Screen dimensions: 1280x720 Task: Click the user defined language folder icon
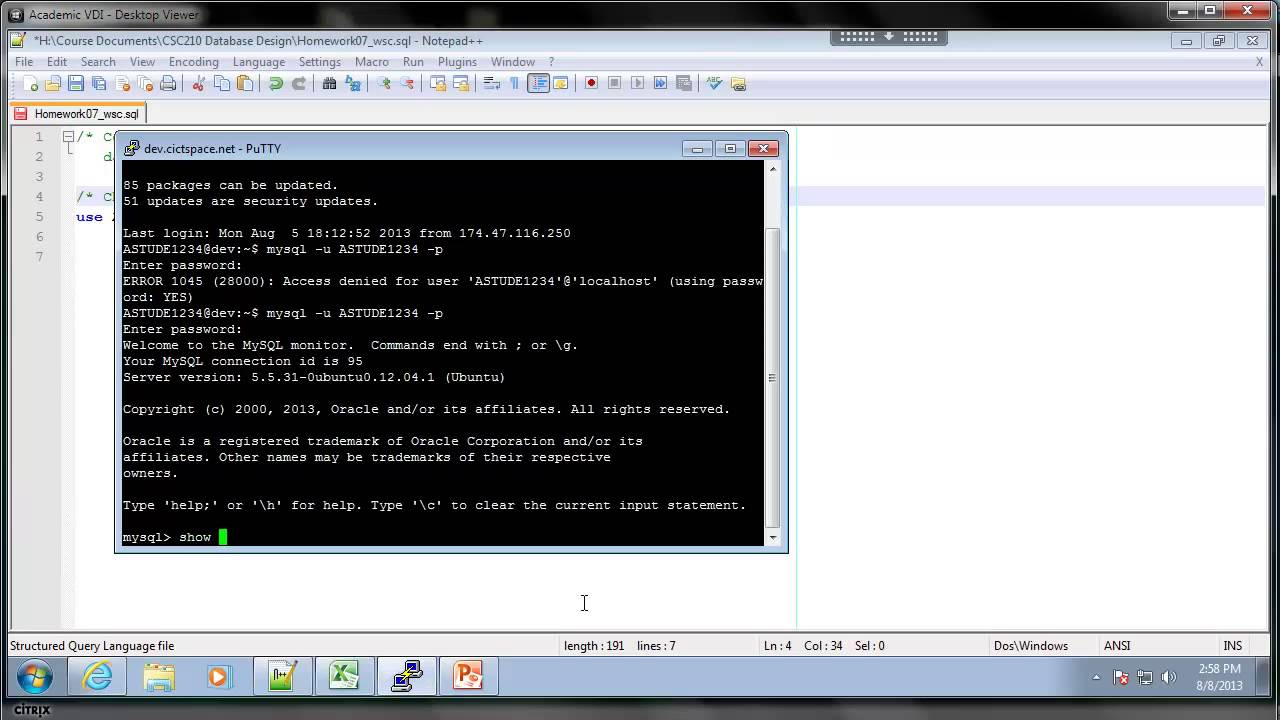pos(561,84)
